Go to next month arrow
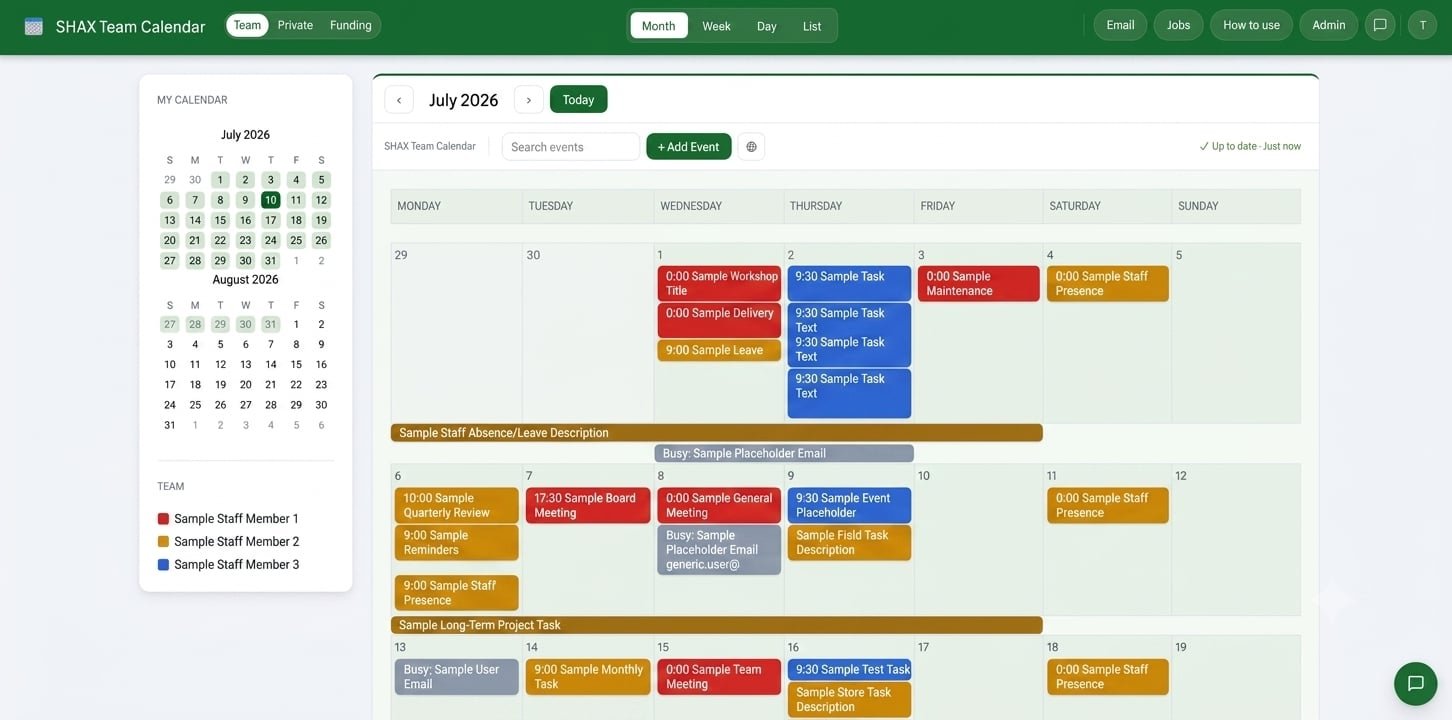 (529, 100)
